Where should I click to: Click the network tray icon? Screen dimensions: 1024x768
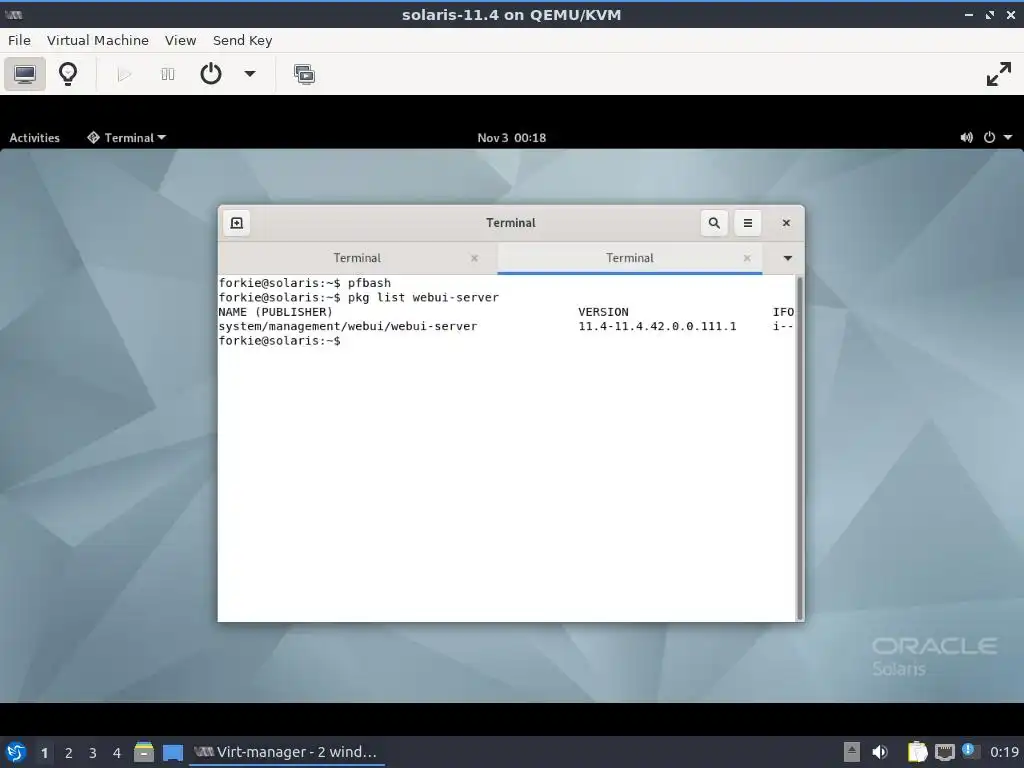coord(944,752)
